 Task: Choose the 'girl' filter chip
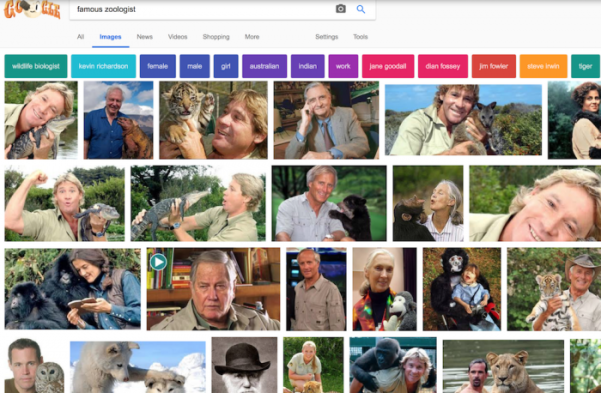[x=226, y=66]
